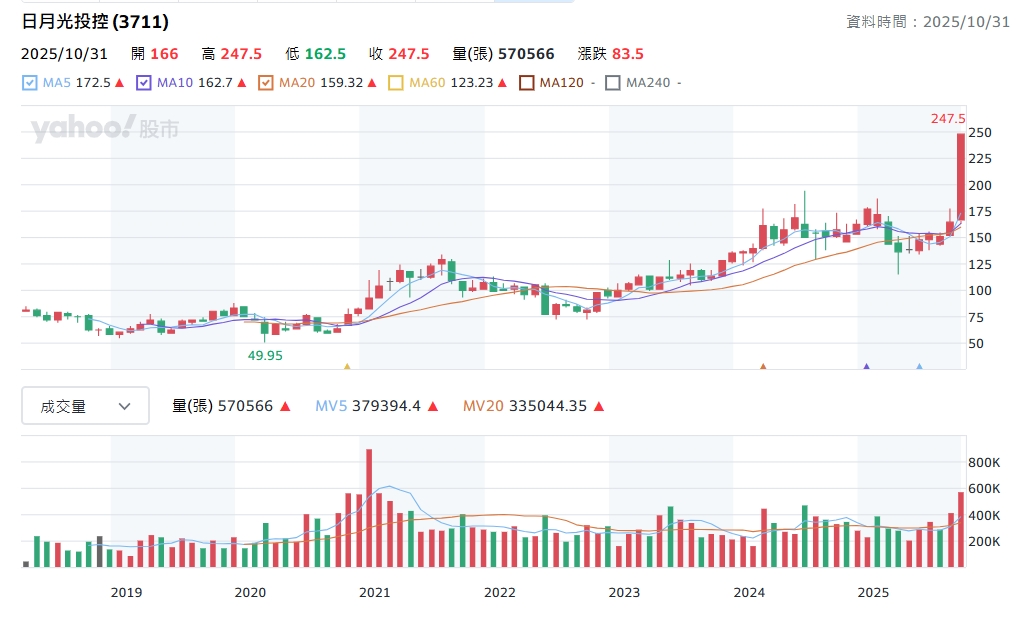Screen dimensions: 1016x618
Task: Click the brown triangle marker at 2024
Action: point(763,367)
